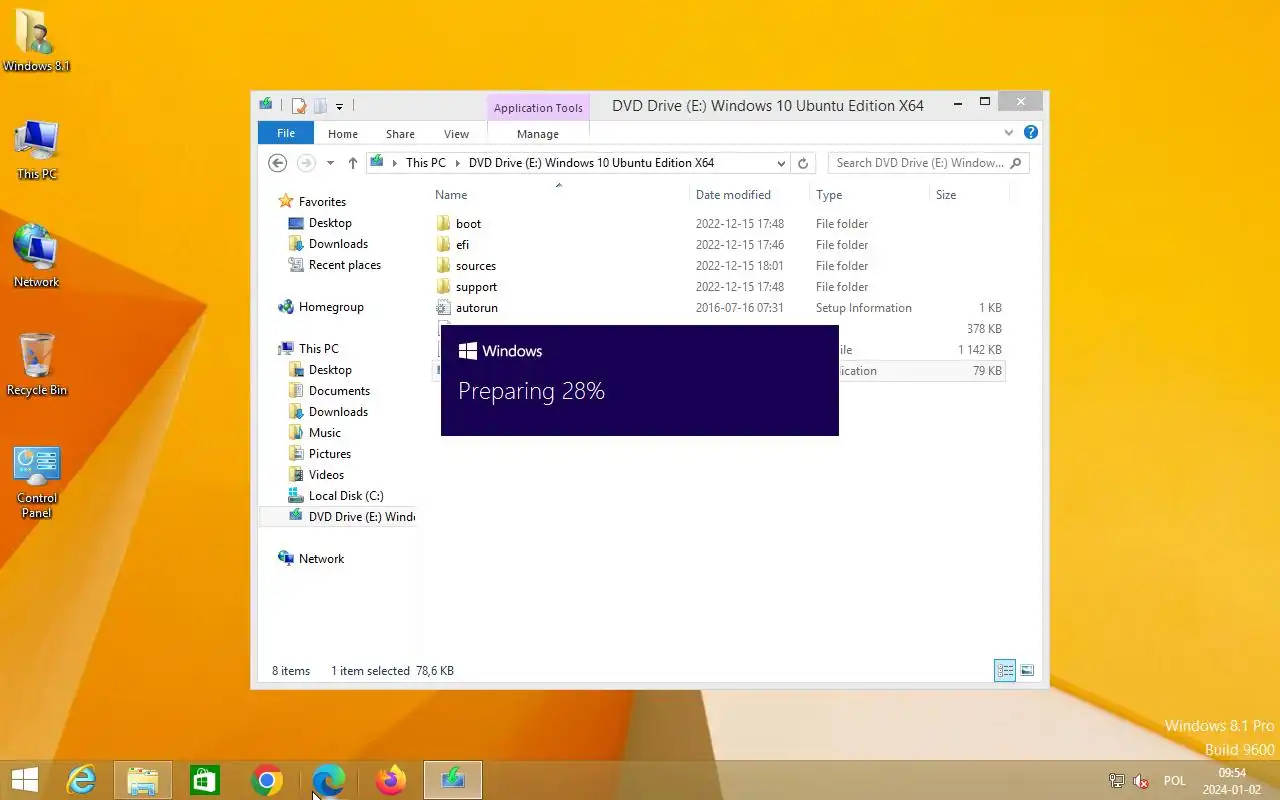
Task: Click the Properties icon in quick access toolbar
Action: click(298, 105)
